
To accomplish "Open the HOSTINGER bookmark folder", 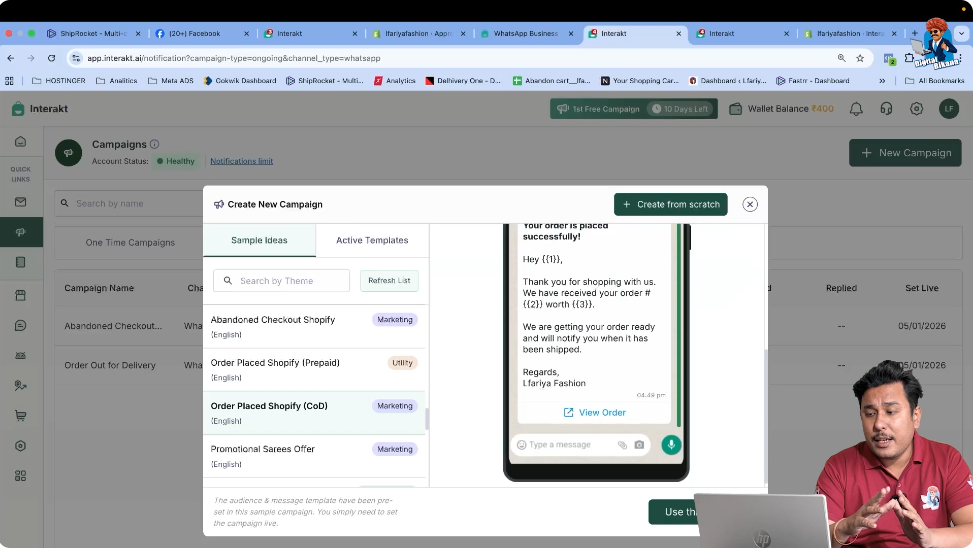I will pyautogui.click(x=58, y=81).
